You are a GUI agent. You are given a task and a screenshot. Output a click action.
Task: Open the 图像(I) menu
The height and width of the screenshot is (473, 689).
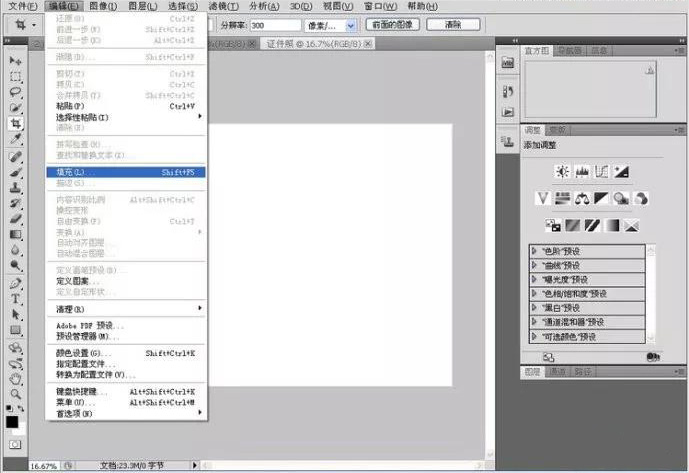click(x=104, y=6)
